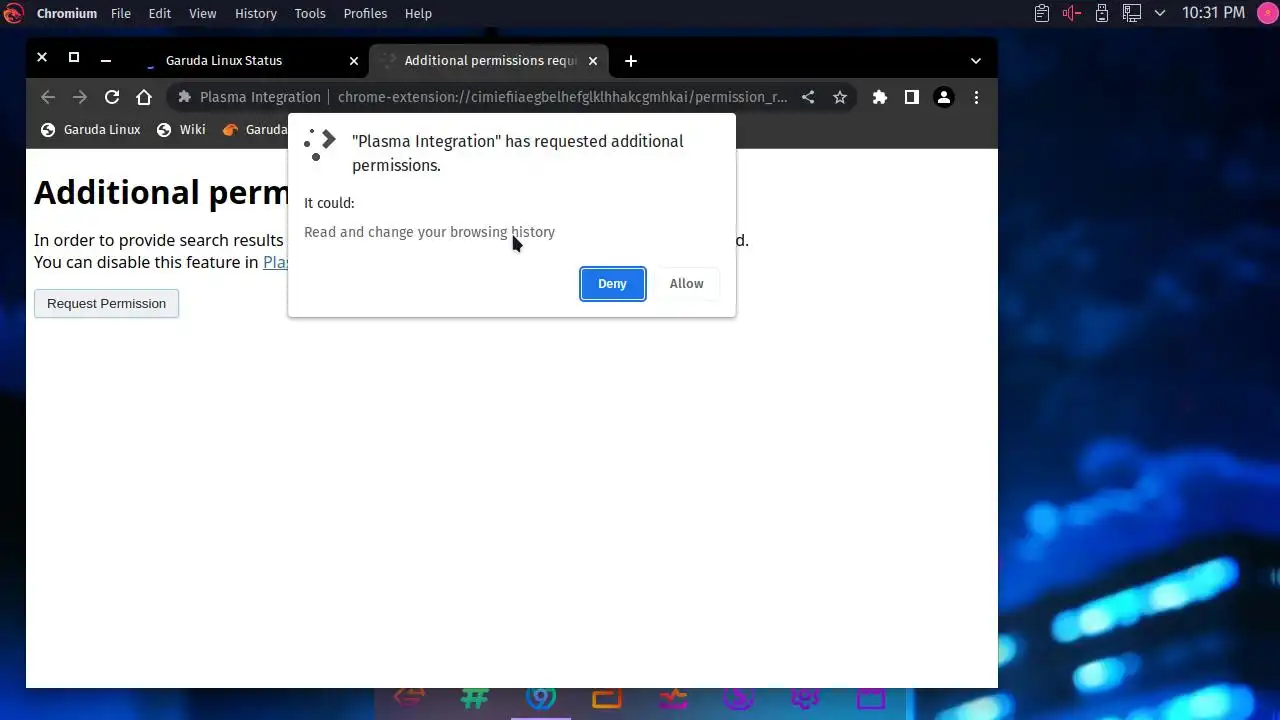Open the orange Garuda bookmark beside Wiki
Image resolution: width=1280 pixels, height=720 pixels.
pyautogui.click(x=254, y=129)
